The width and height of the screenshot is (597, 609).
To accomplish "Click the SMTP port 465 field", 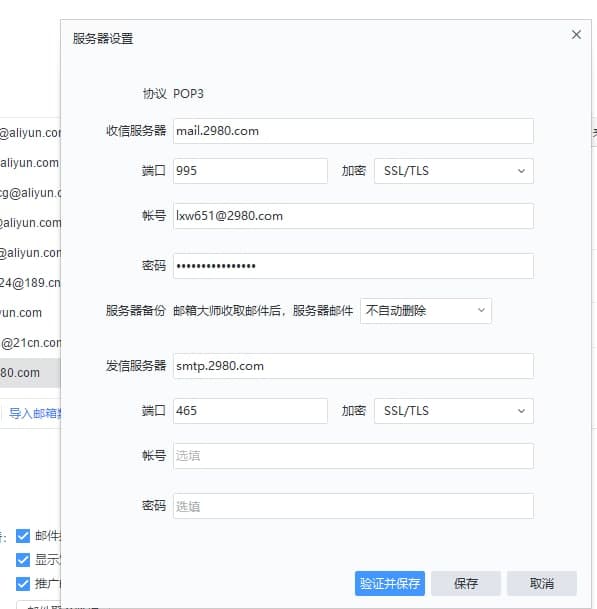I will 250,411.
